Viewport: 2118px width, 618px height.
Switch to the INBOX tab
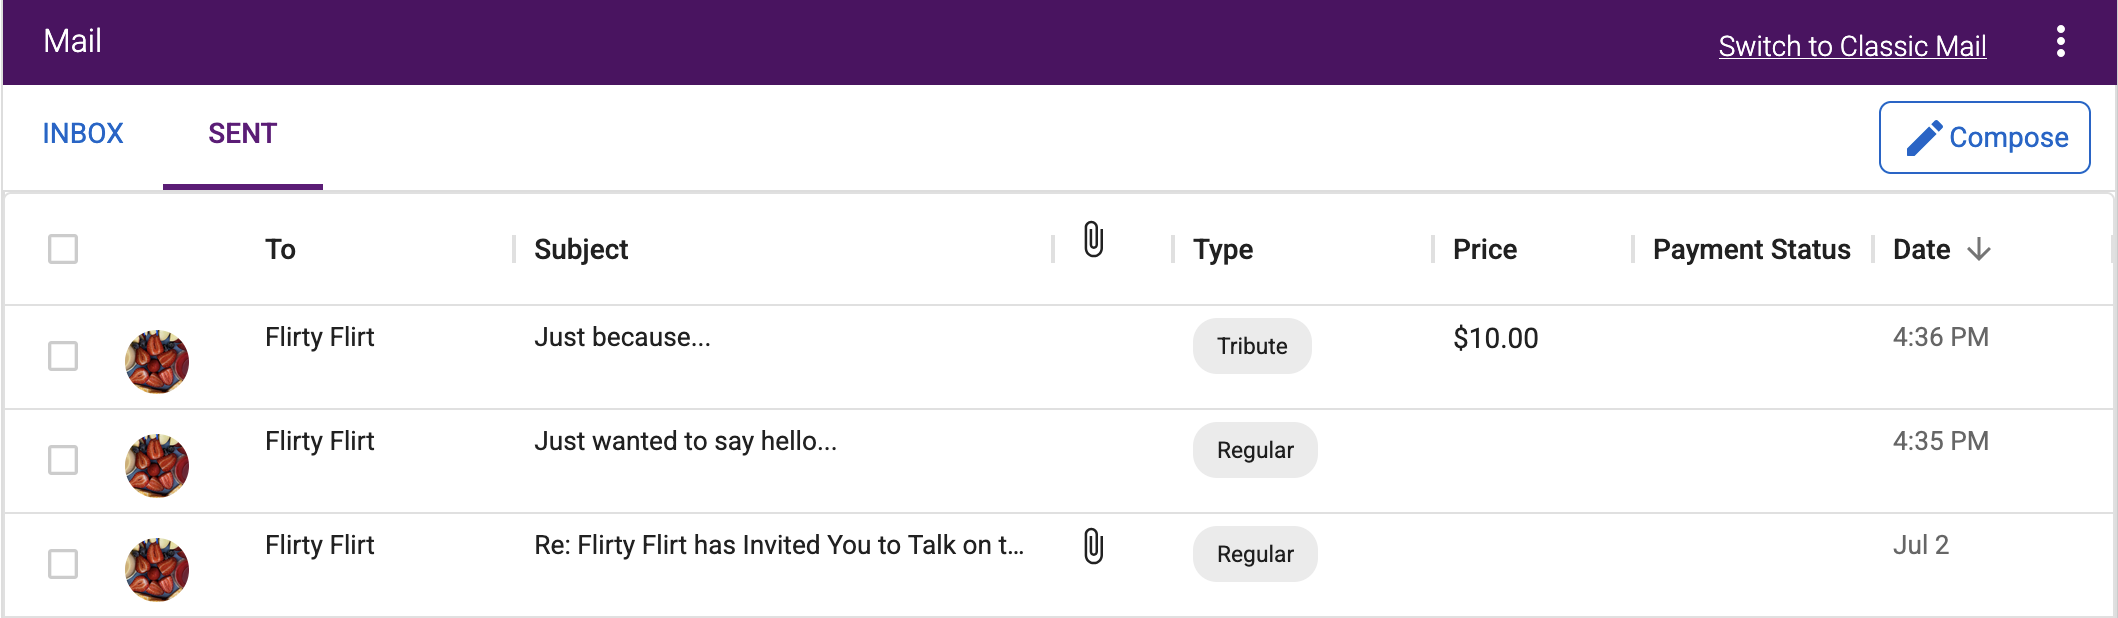[x=83, y=134]
